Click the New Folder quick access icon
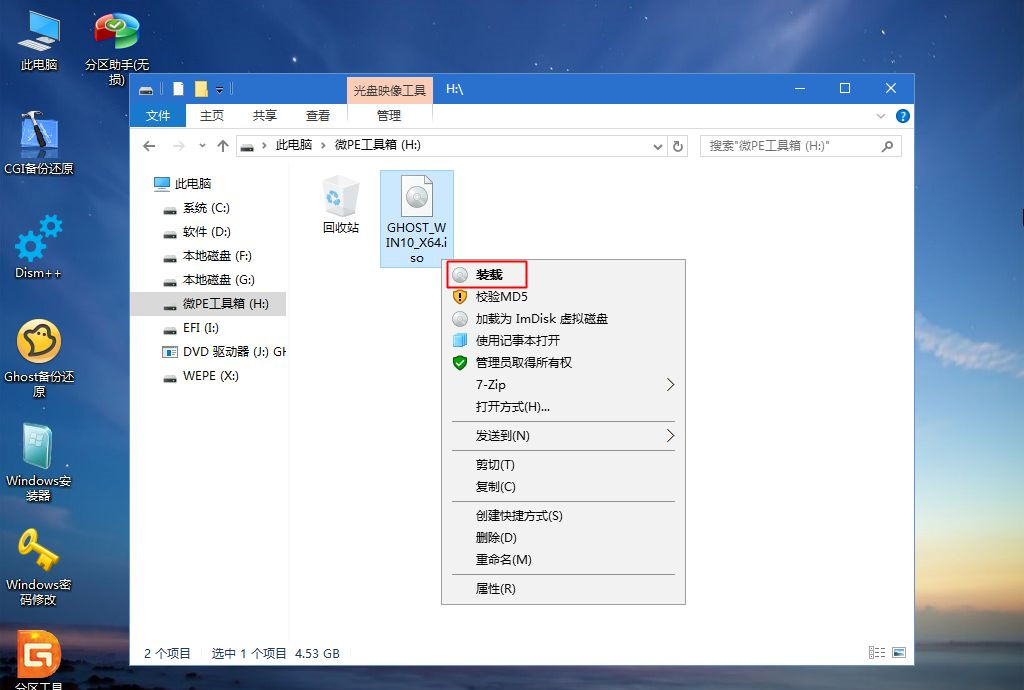Viewport: 1024px width, 690px height. click(x=203, y=88)
